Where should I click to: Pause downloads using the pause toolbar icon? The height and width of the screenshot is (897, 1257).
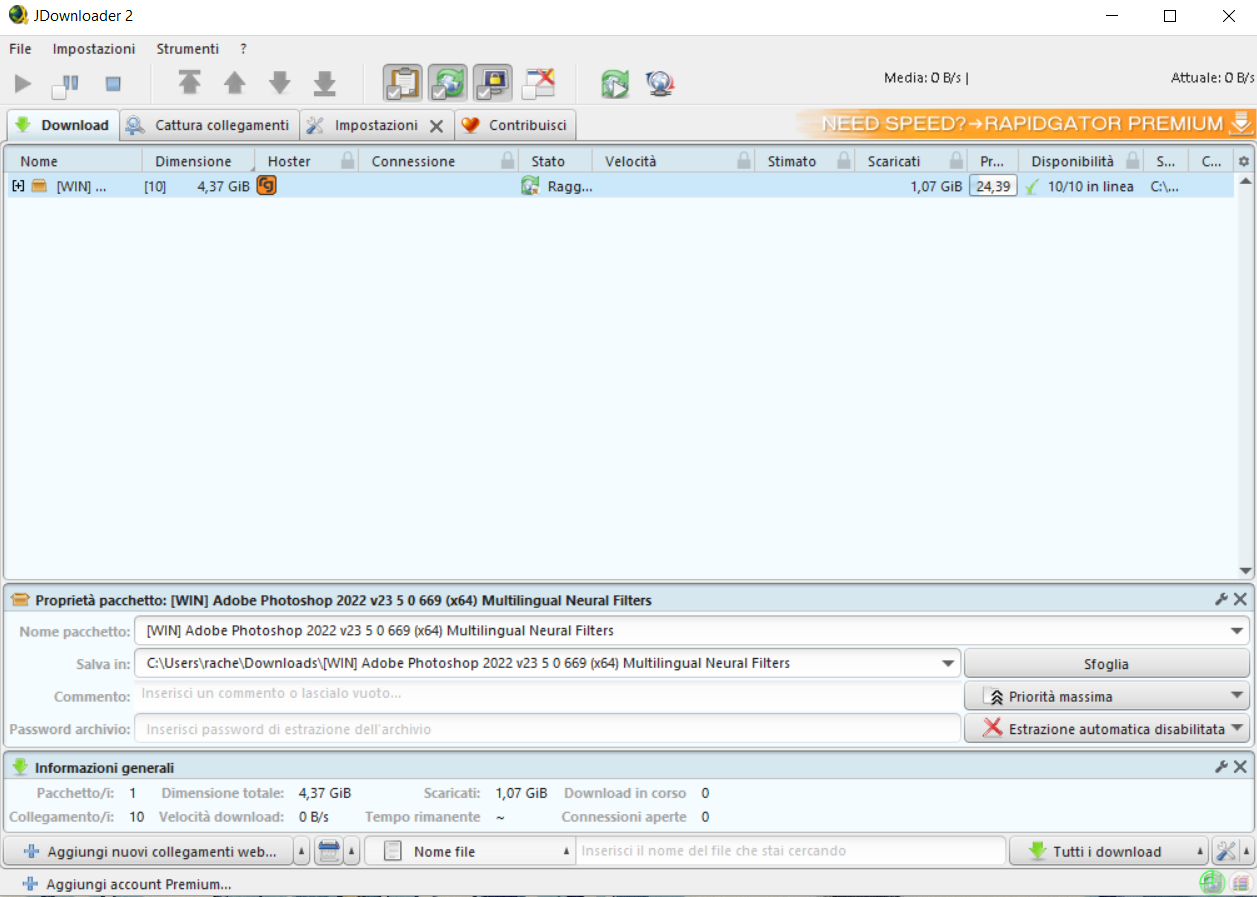point(66,85)
